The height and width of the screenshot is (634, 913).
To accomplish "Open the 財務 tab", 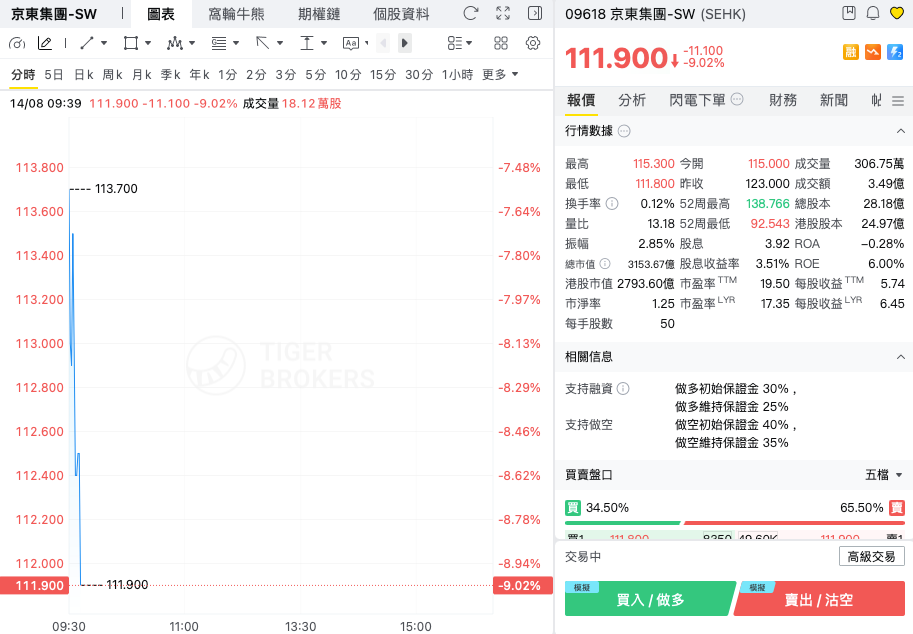I will tap(783, 100).
